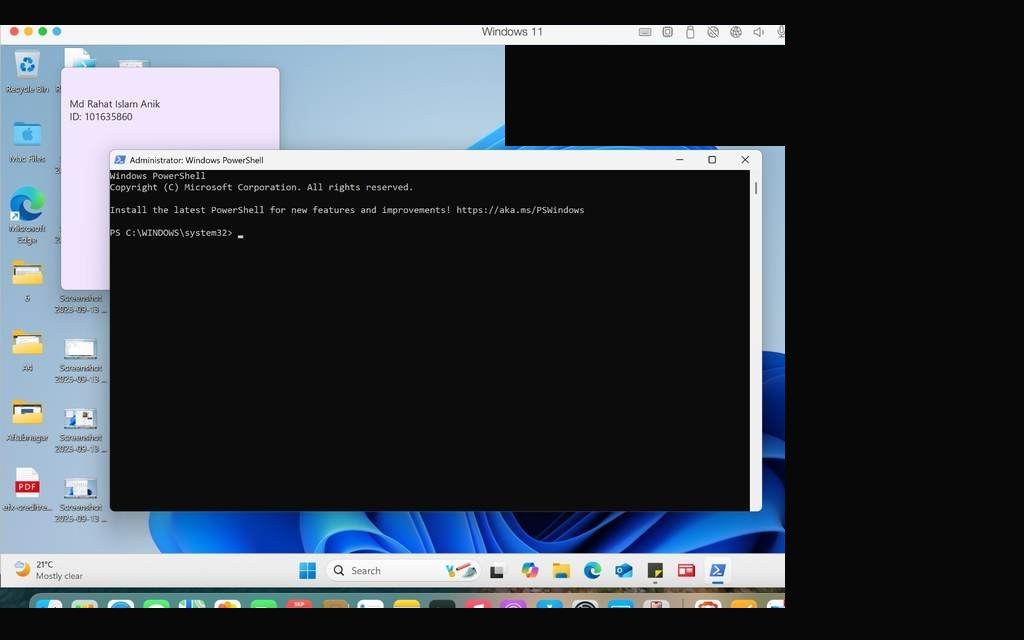Open Sticky Notes from the taskbar
The image size is (1024, 640).
(655, 571)
